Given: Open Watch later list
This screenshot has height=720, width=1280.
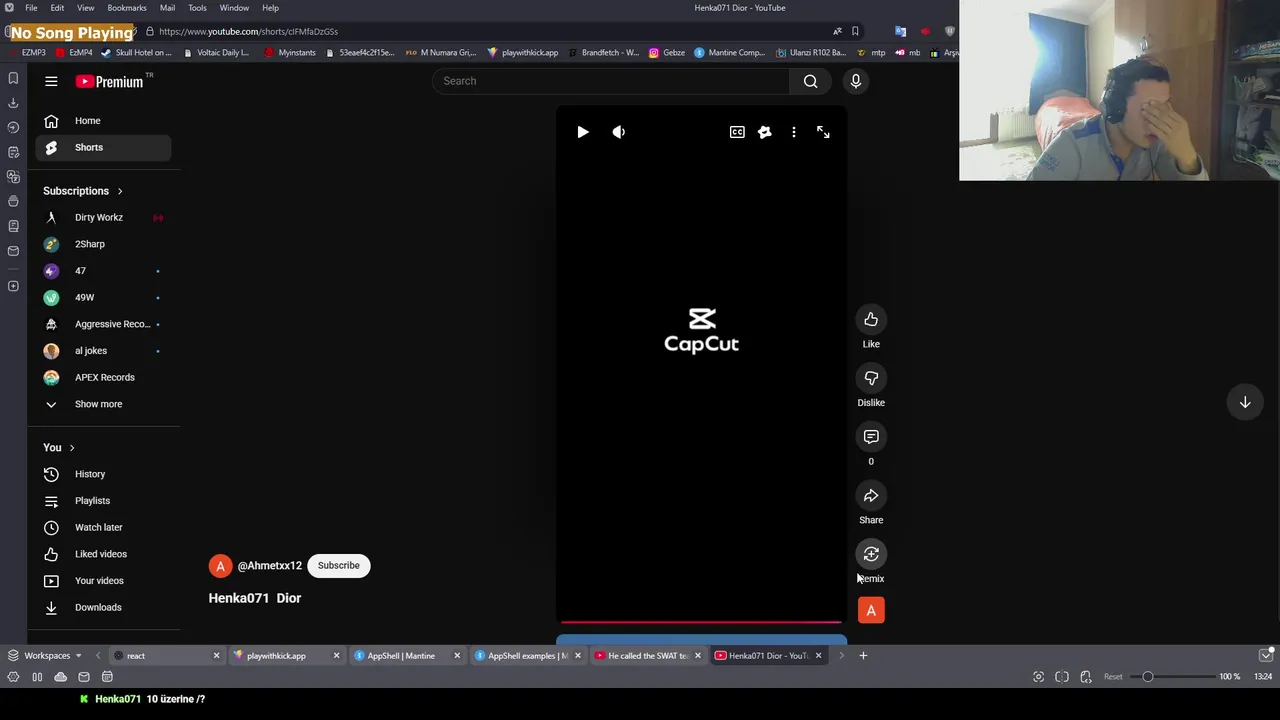Looking at the screenshot, I should pyautogui.click(x=103, y=527).
